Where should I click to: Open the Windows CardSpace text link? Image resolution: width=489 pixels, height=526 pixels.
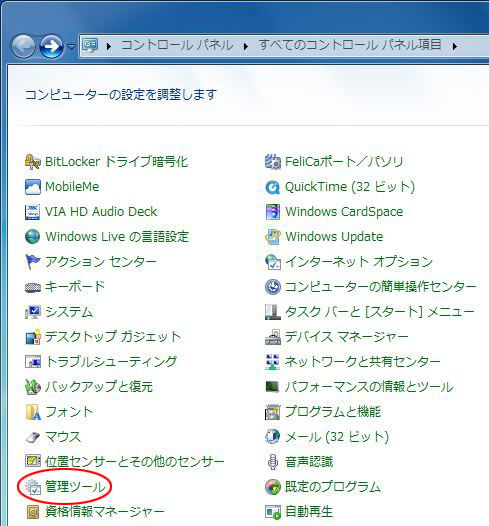[344, 212]
